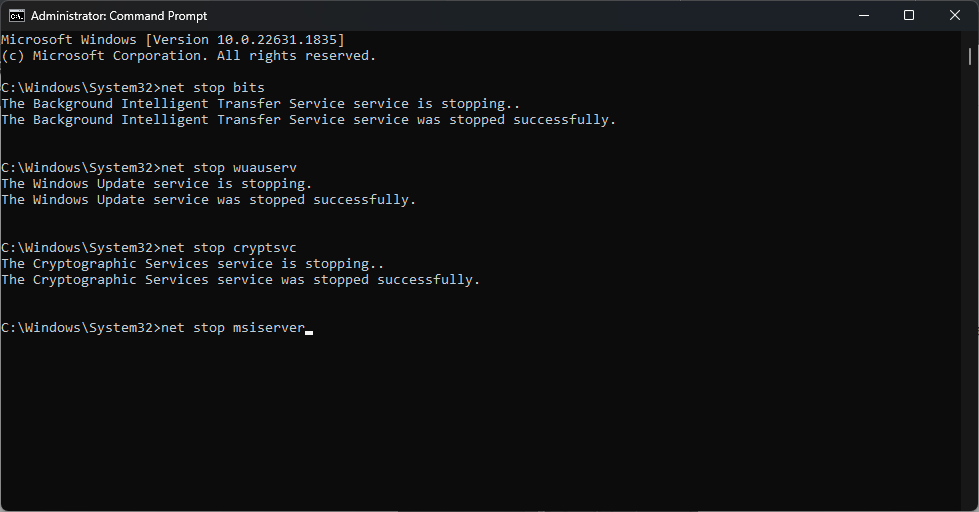Click the Windows Update "stopped successfully" line
The image size is (979, 512).
point(209,200)
